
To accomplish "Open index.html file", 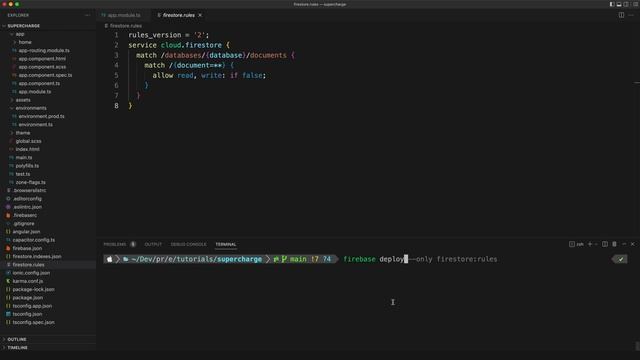I will pos(27,149).
